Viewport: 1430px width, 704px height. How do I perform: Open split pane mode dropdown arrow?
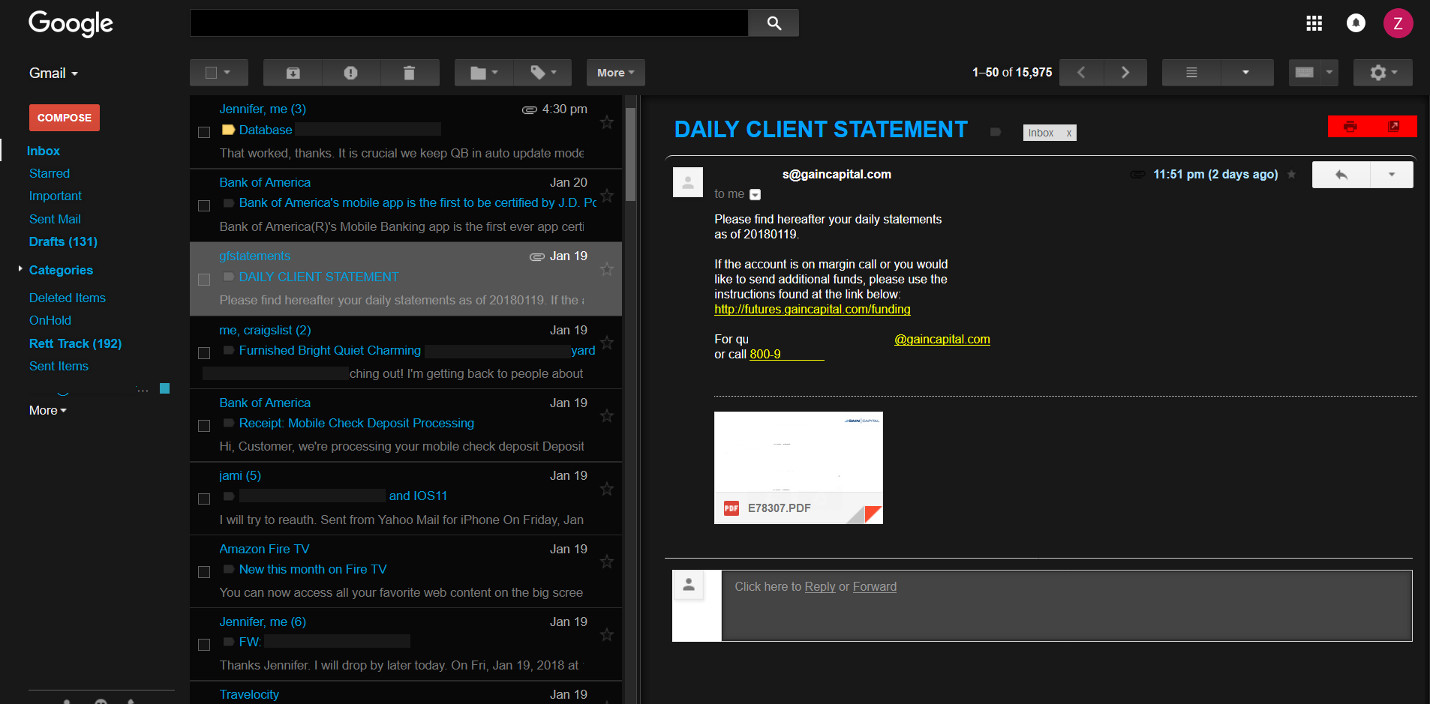(1245, 72)
